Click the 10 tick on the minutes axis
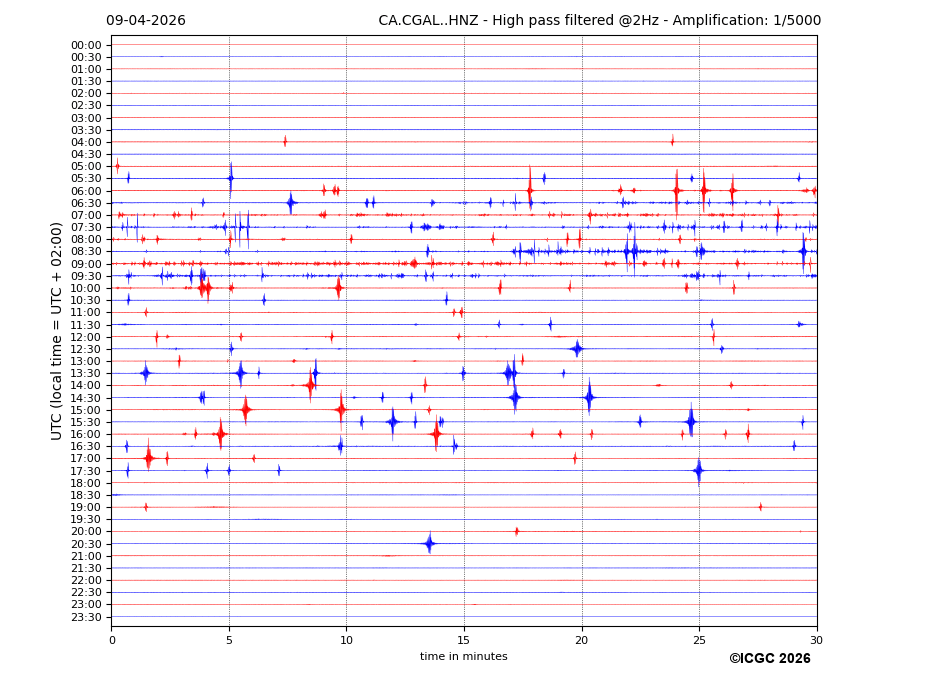Image resolution: width=927 pixels, height=696 pixels. (346, 640)
